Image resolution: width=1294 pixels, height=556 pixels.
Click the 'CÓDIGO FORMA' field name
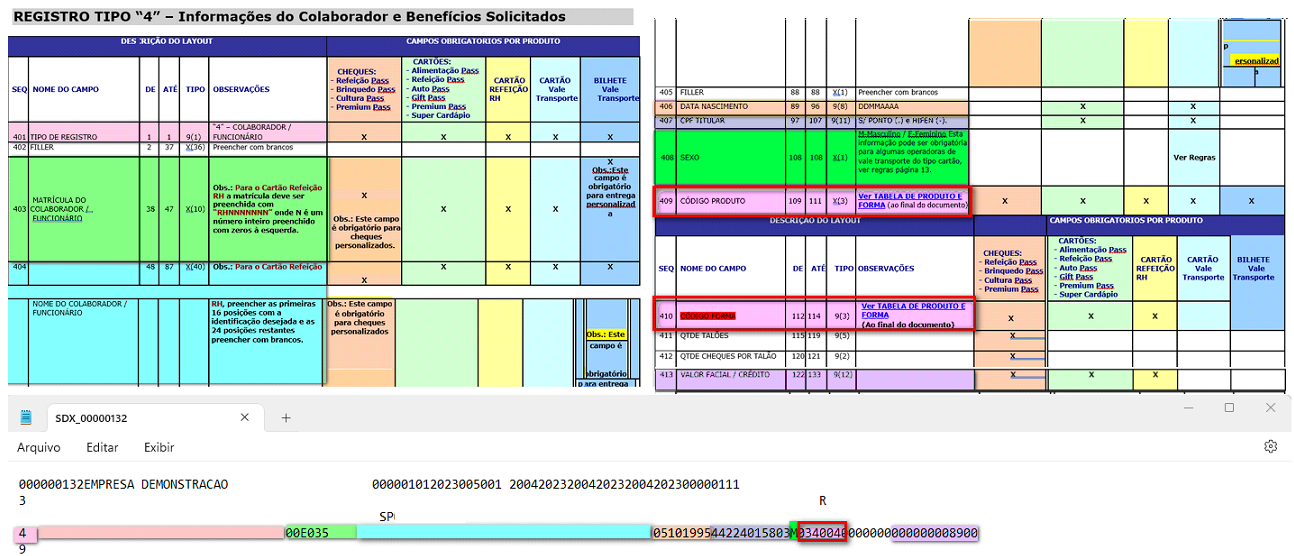[707, 315]
